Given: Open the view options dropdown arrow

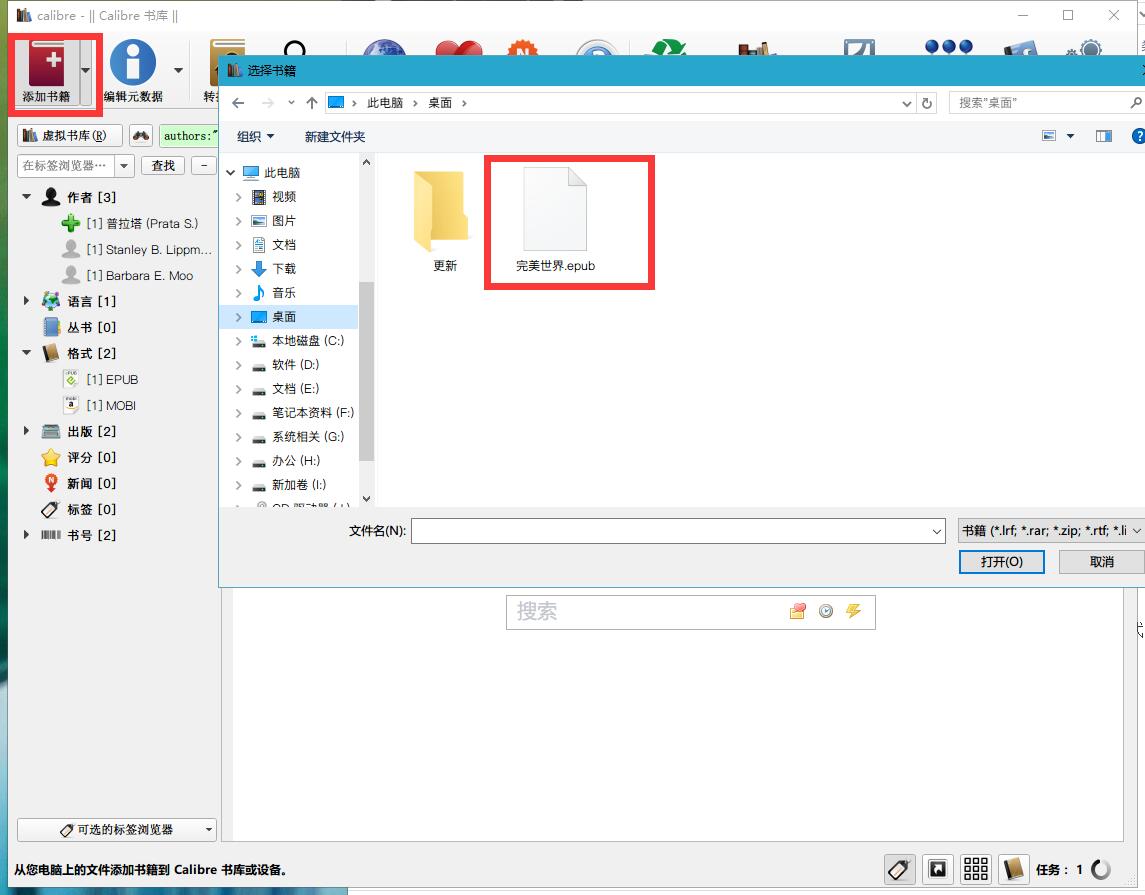Looking at the screenshot, I should (1071, 136).
